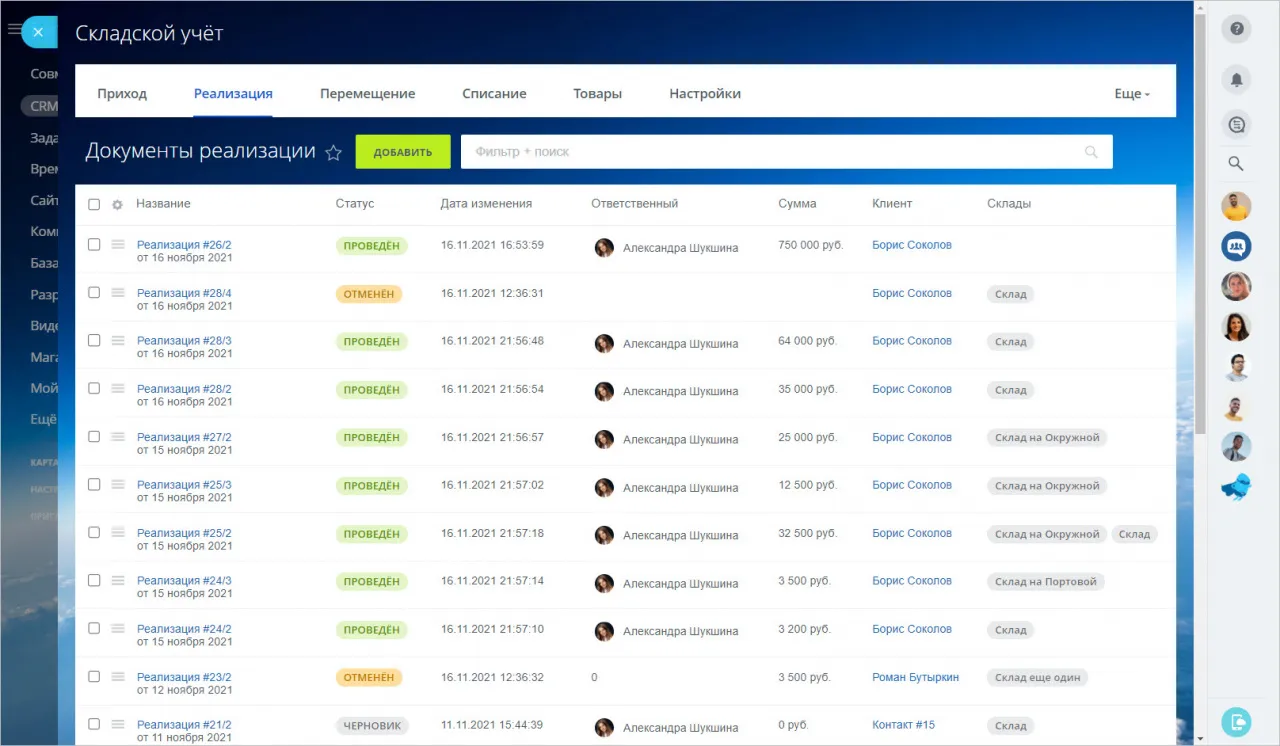The width and height of the screenshot is (1280, 746).
Task: Open row actions menu for Реализация #28/4
Action: [x=117, y=293]
